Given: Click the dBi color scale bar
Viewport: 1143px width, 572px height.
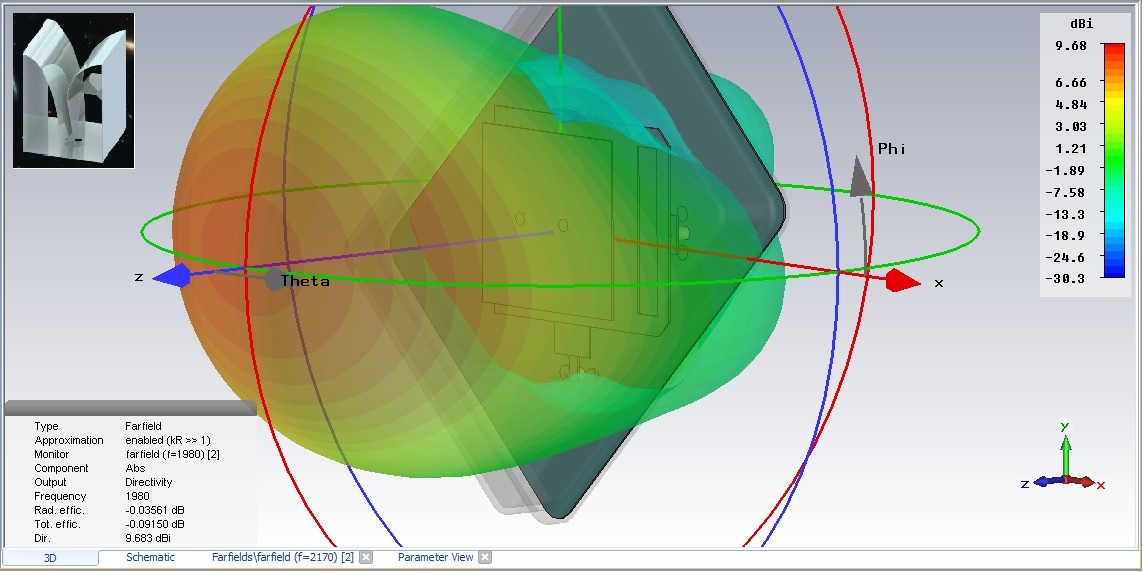Looking at the screenshot, I should (x=1113, y=158).
